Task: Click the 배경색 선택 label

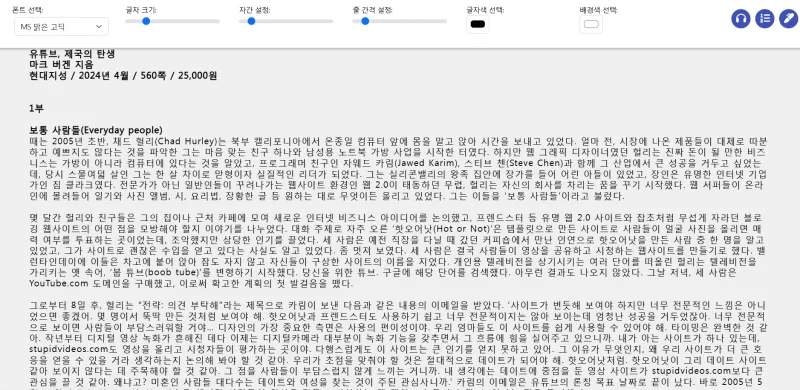Action: pos(598,10)
